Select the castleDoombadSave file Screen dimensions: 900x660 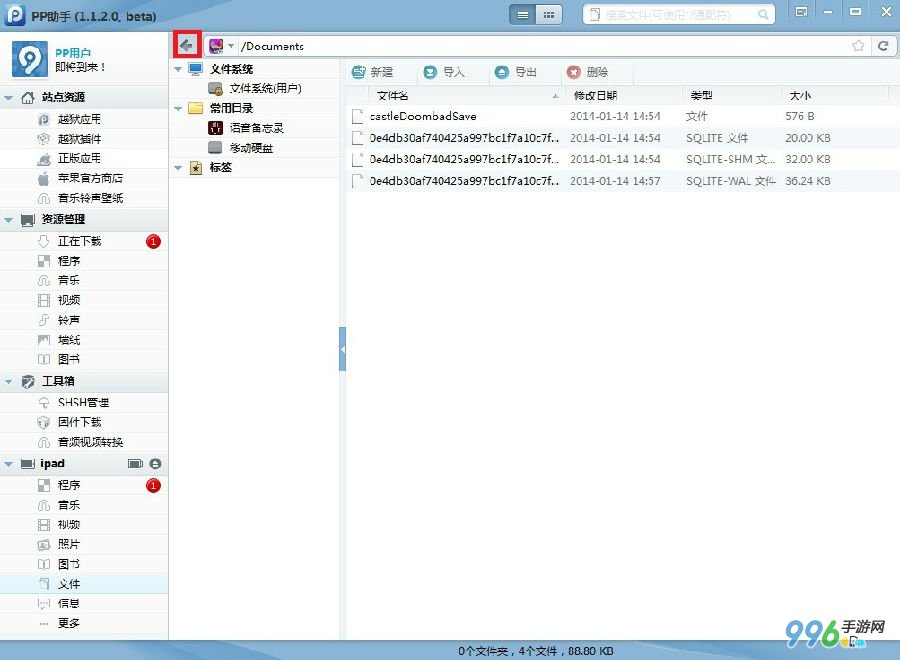pos(623,117)
